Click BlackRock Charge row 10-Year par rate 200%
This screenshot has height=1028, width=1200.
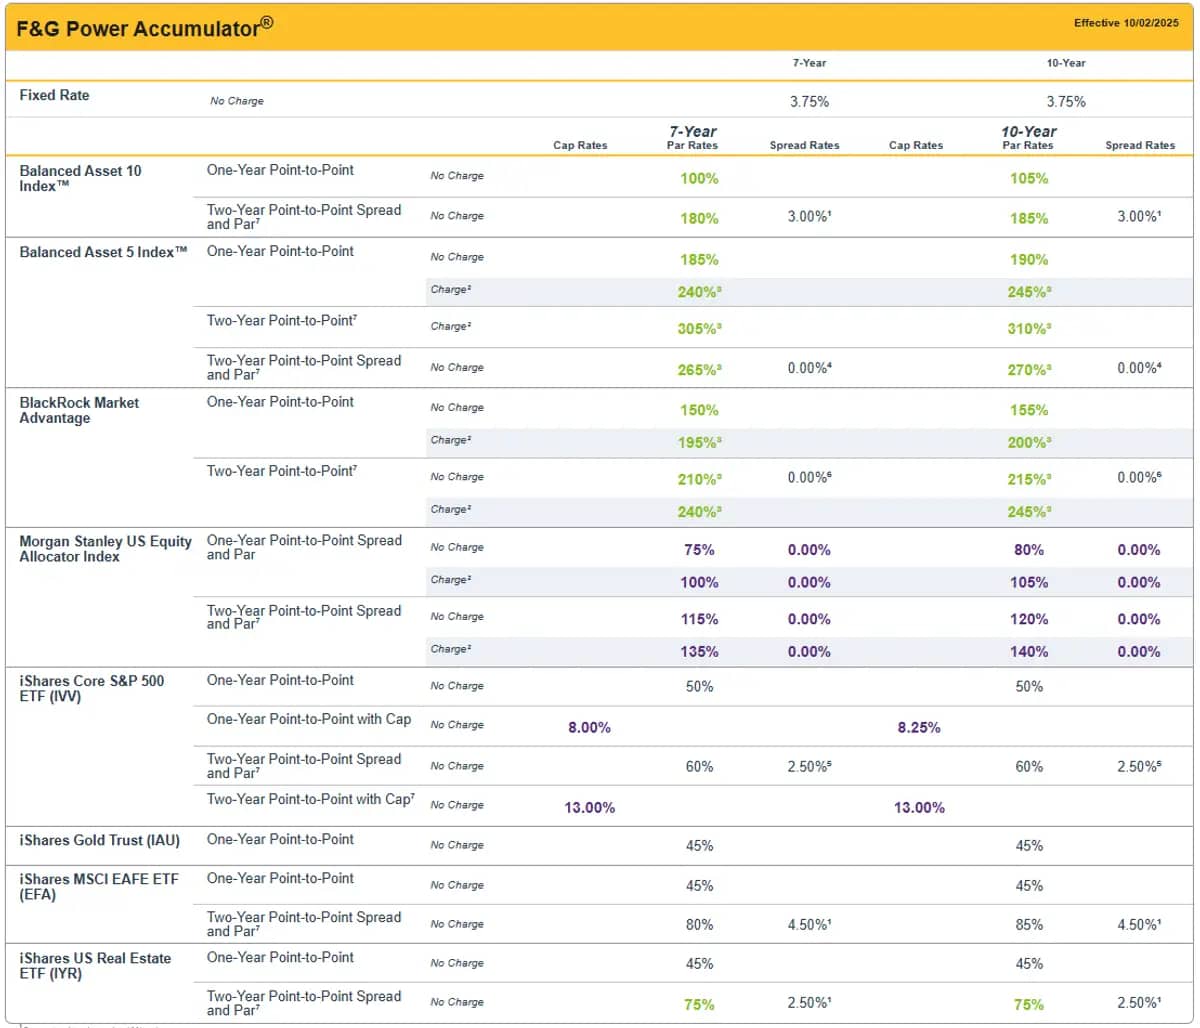(1029, 442)
